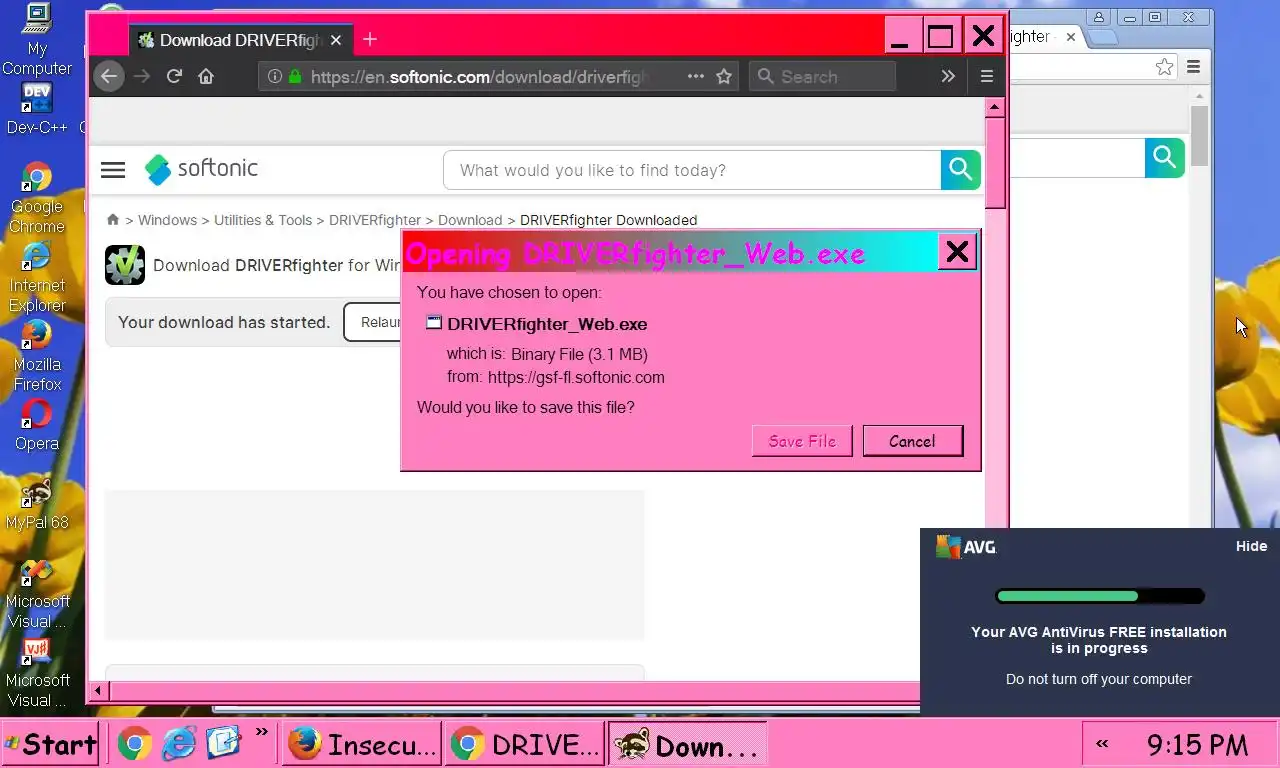1280x768 pixels.
Task: Bookmark star in the background Chrome window
Action: [x=1164, y=67]
